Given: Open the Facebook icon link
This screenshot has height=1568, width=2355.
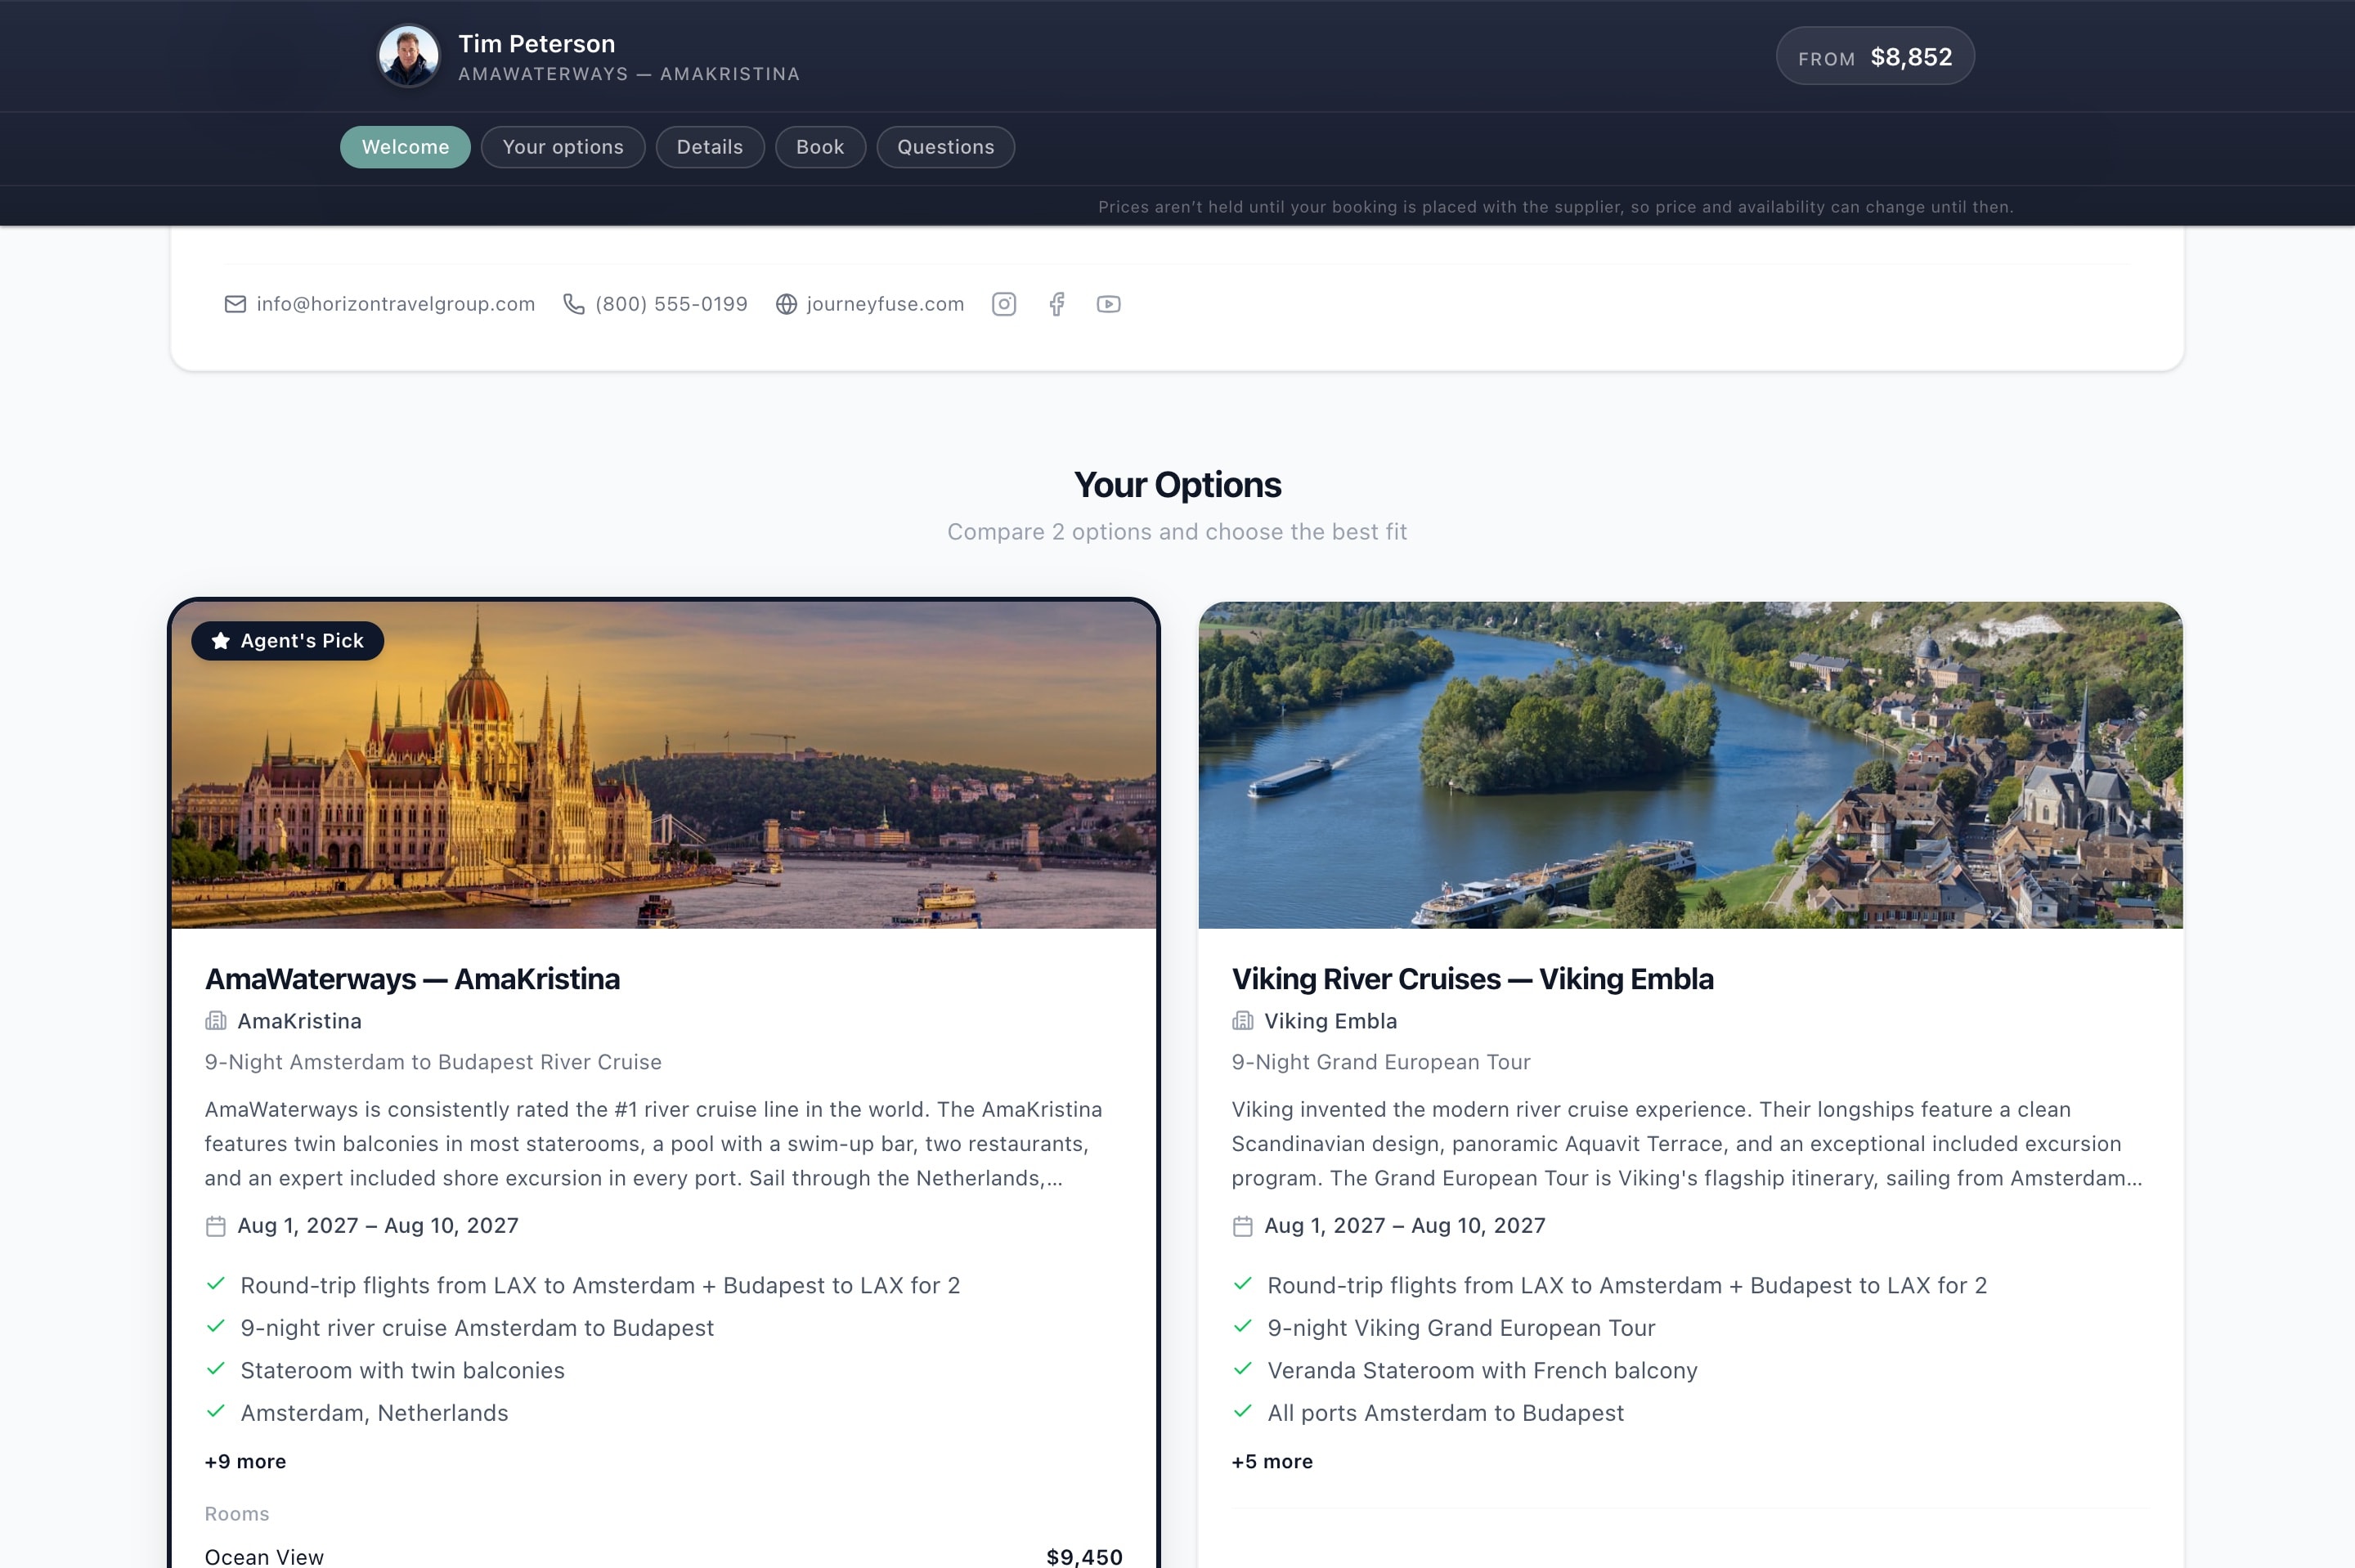Looking at the screenshot, I should [x=1057, y=304].
